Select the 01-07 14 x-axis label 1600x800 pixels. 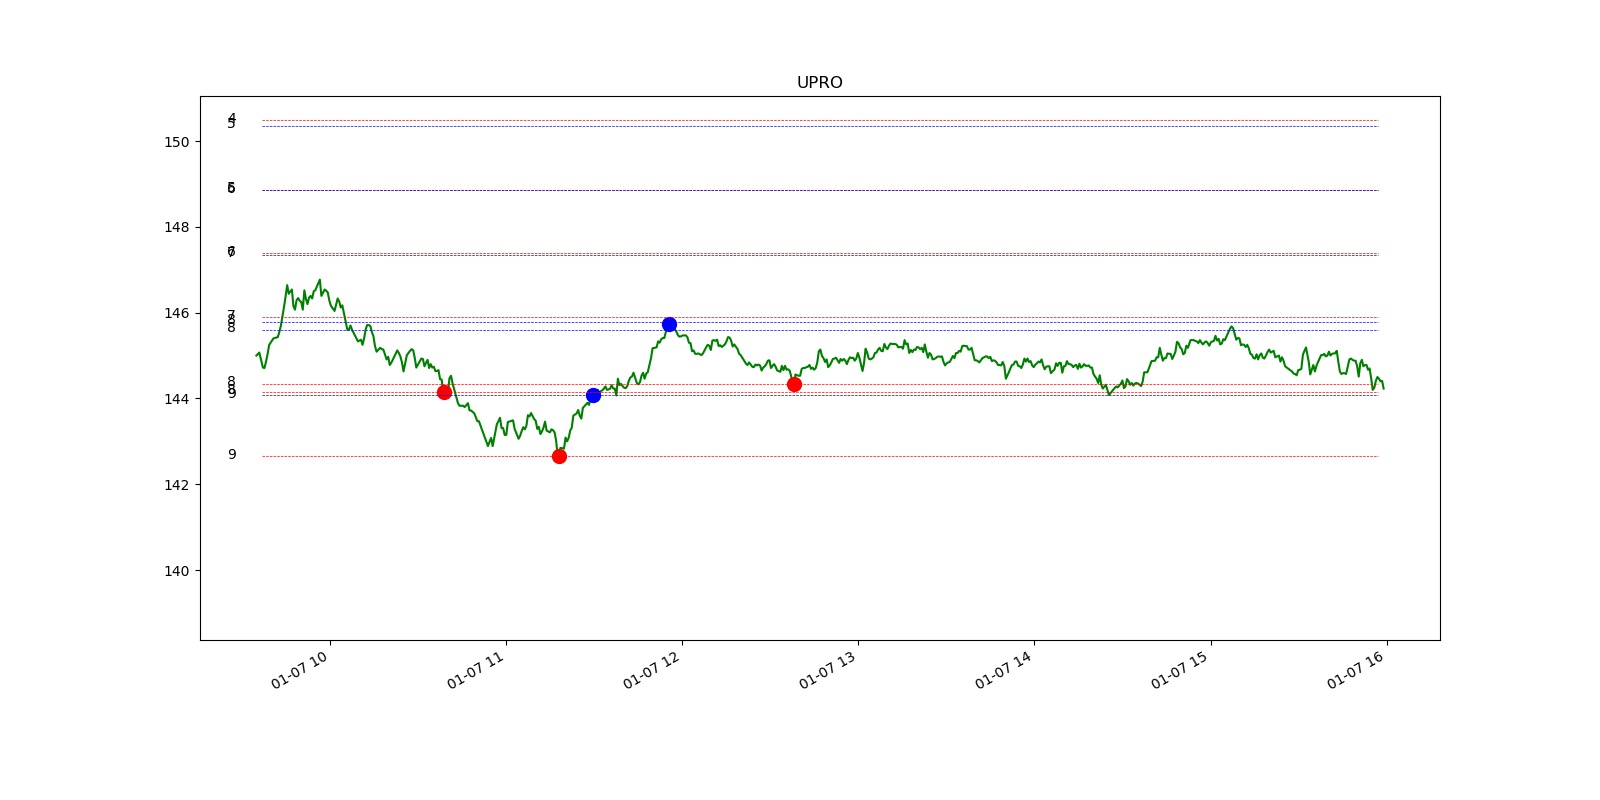pos(1004,670)
